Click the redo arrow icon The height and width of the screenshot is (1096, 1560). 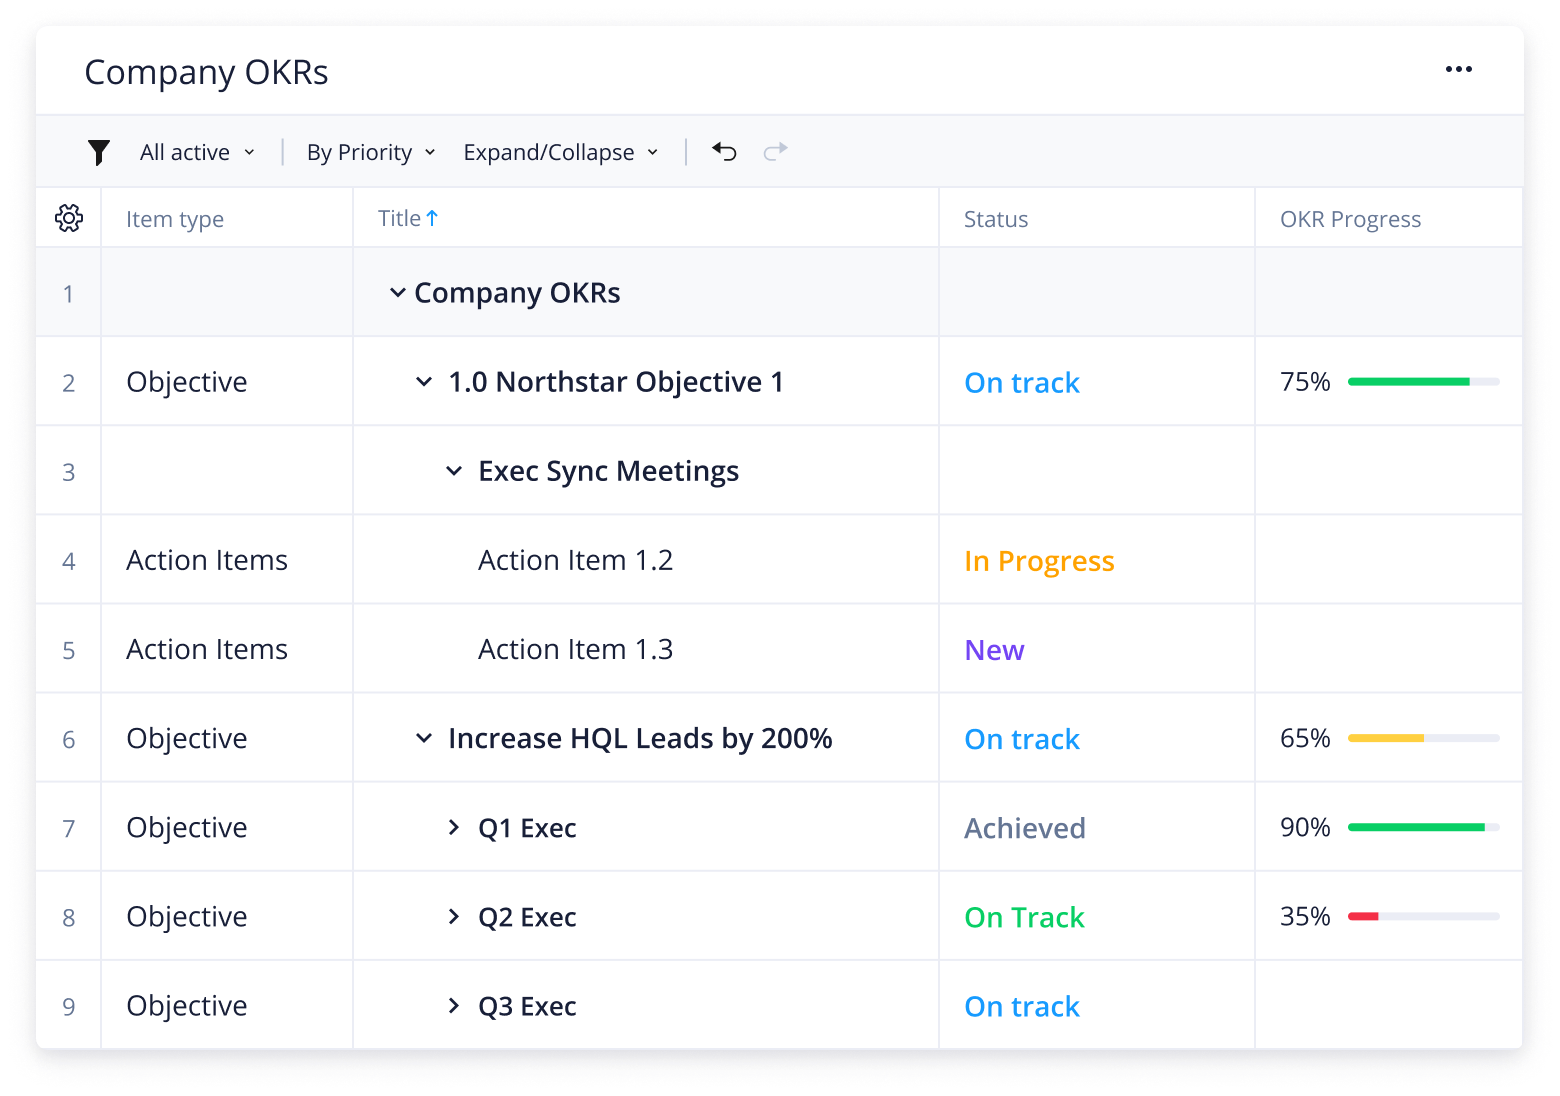tap(775, 151)
